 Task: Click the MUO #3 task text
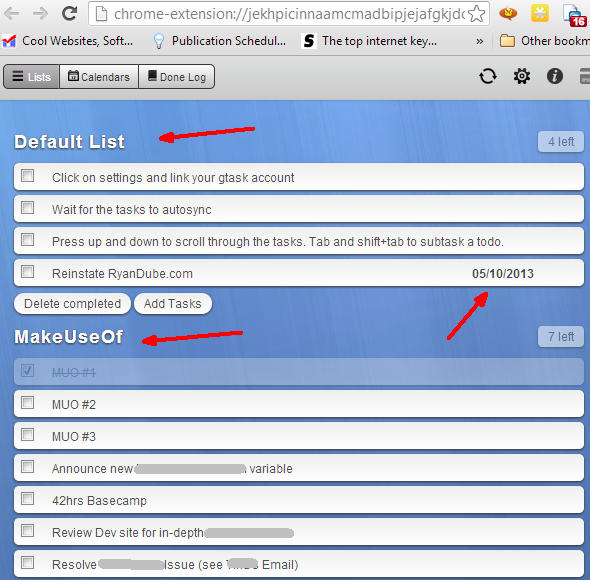tap(74, 437)
